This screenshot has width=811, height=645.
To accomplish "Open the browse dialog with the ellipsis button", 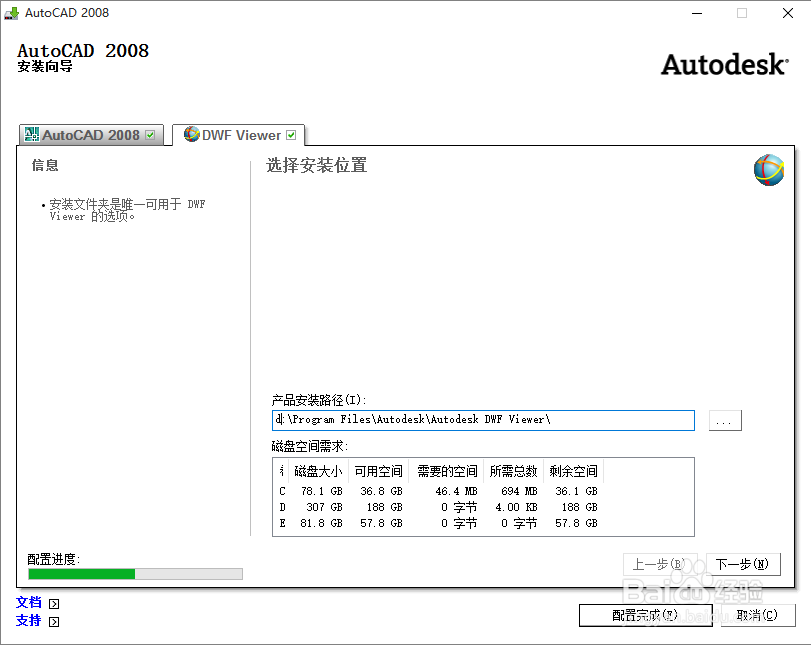I will [x=724, y=420].
